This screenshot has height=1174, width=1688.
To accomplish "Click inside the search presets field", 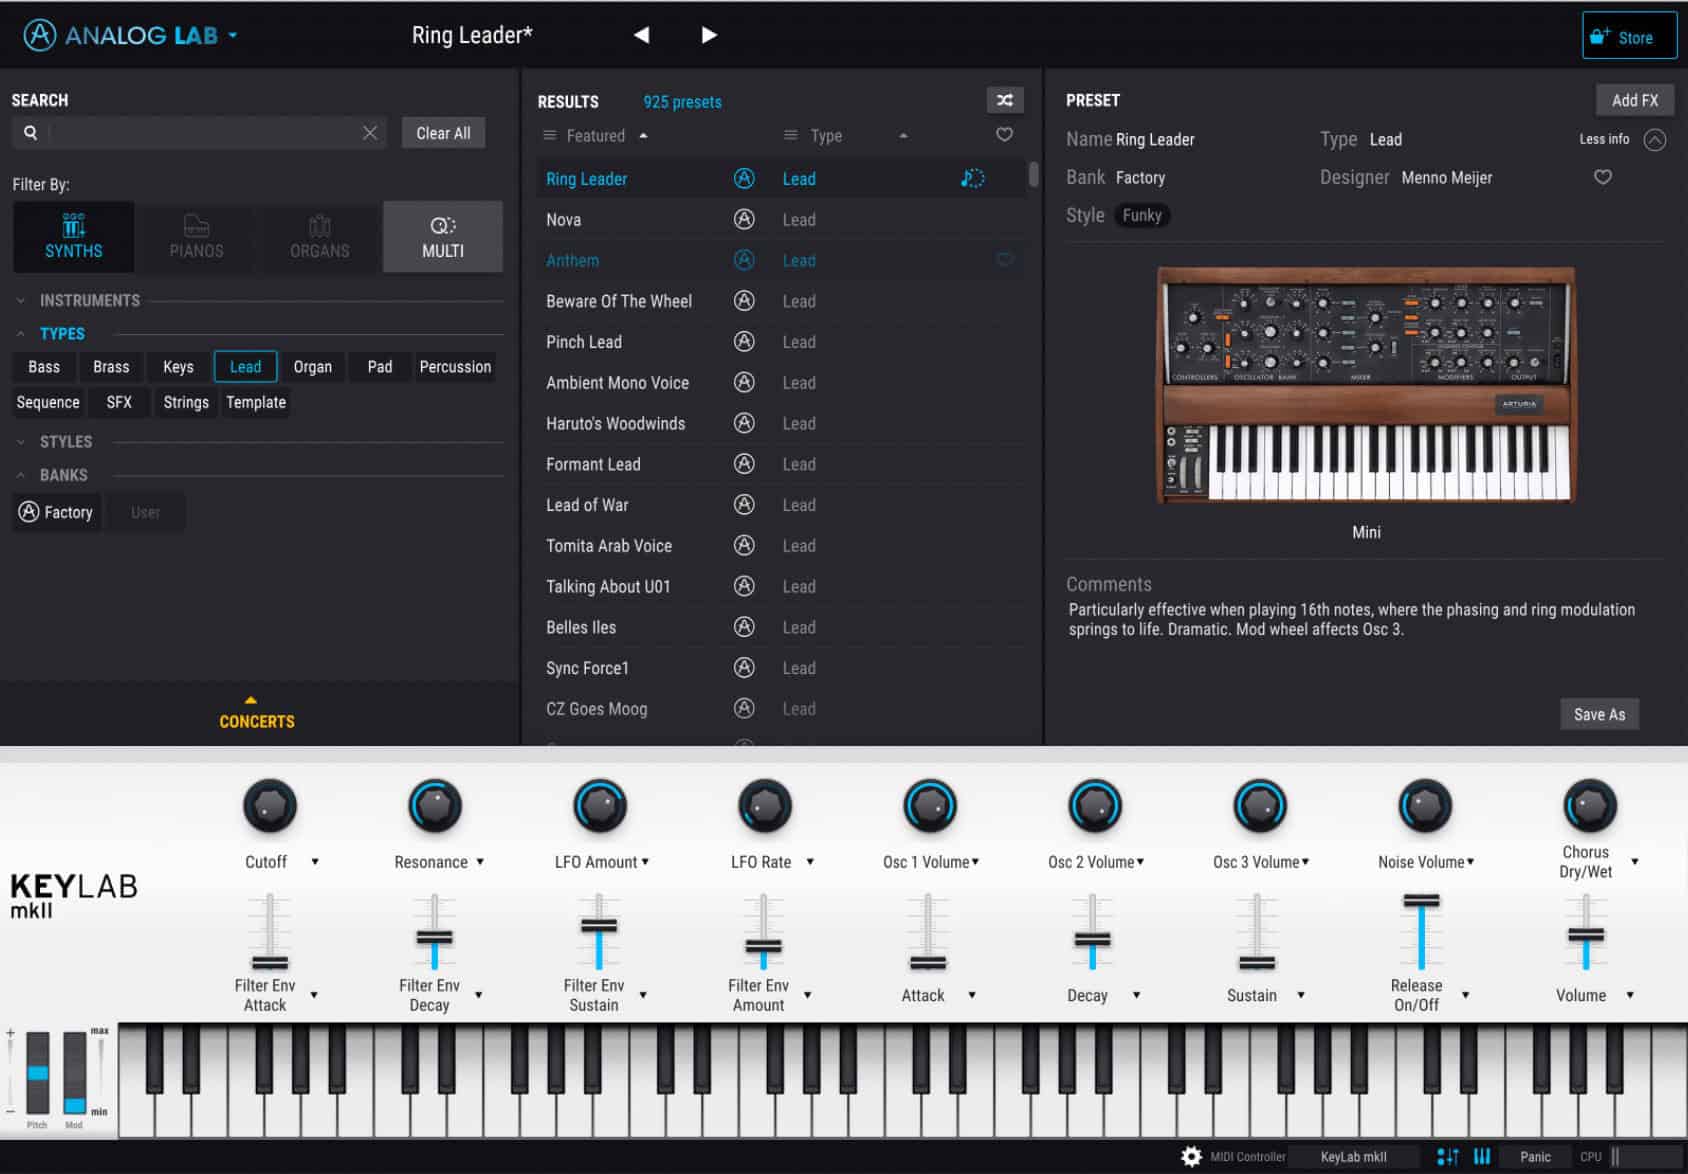I will tap(200, 132).
